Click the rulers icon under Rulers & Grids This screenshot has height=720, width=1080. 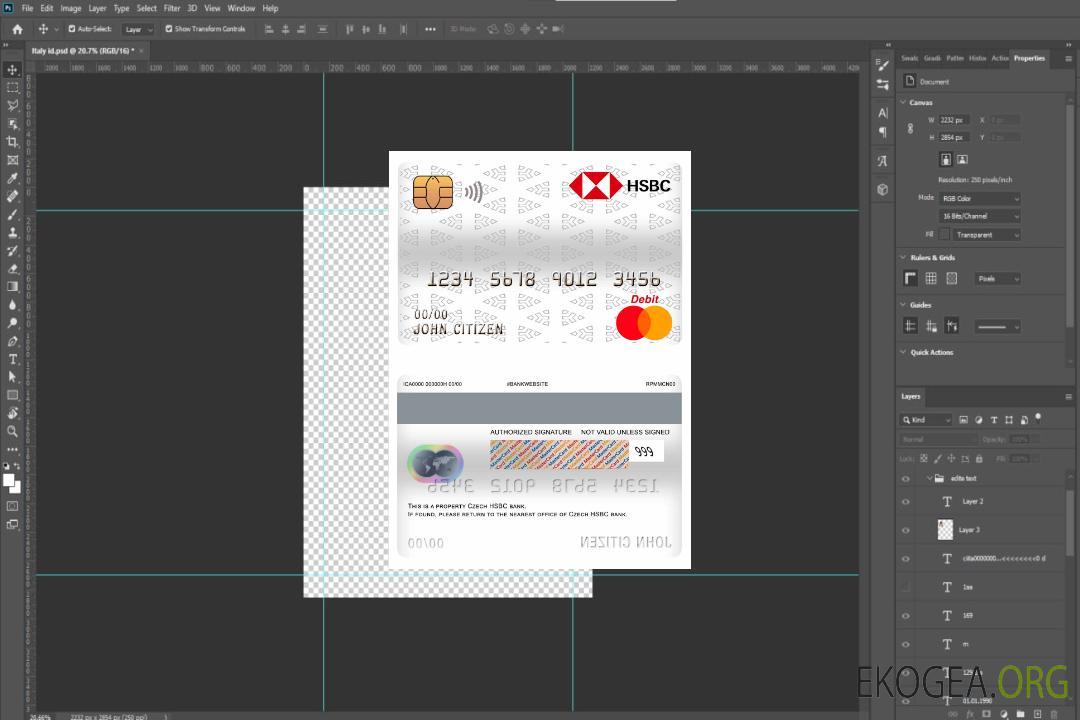point(910,279)
